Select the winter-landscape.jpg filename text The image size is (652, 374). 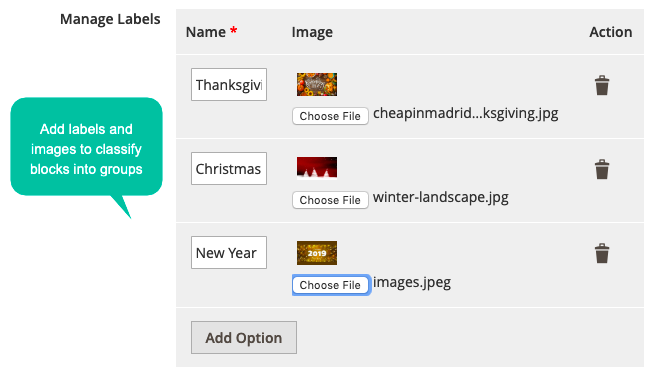click(x=440, y=197)
